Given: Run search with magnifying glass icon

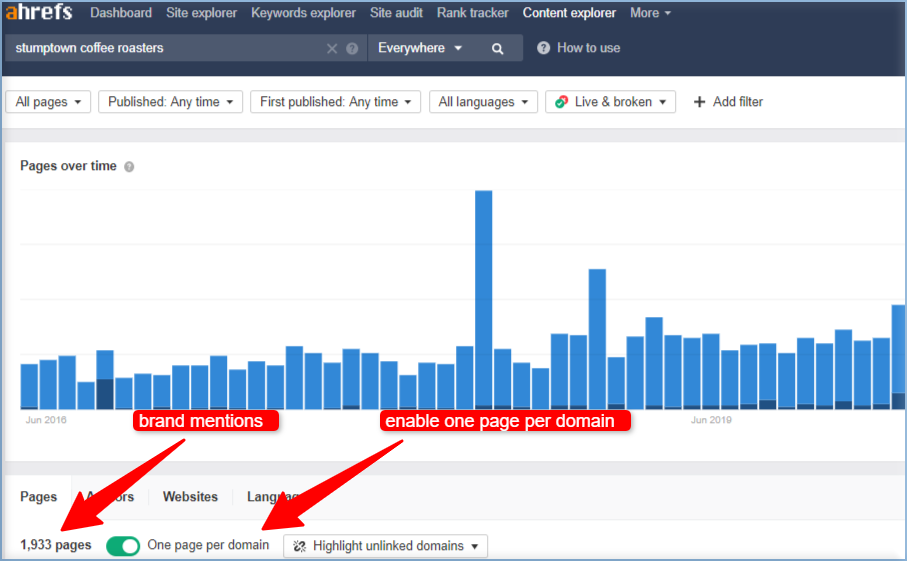Looking at the screenshot, I should point(497,49).
